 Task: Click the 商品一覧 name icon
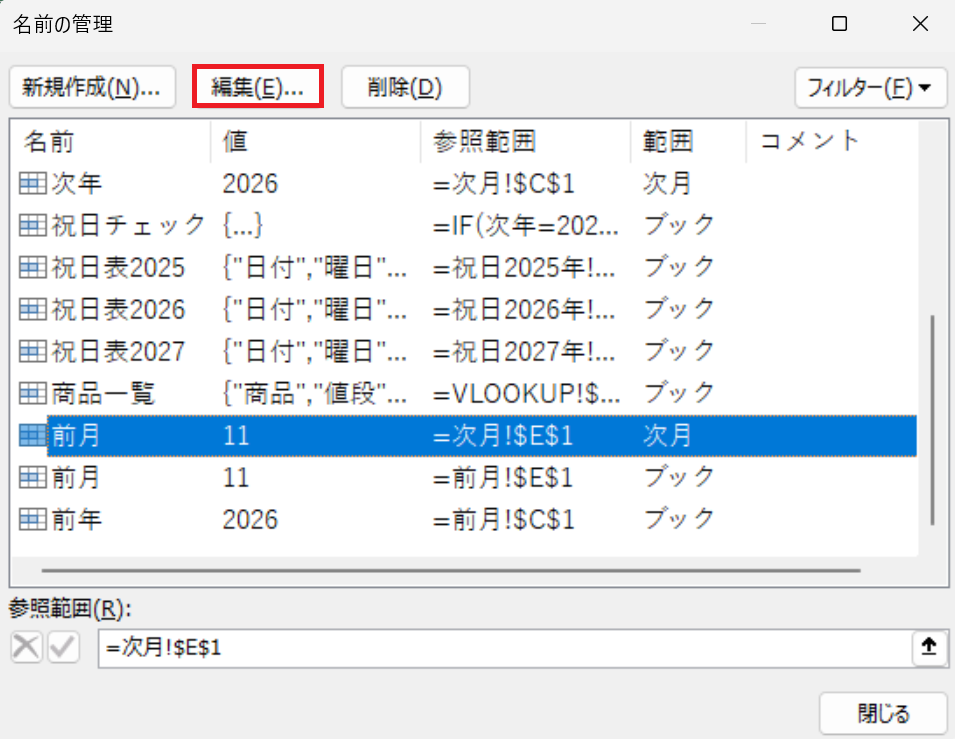pyautogui.click(x=33, y=393)
